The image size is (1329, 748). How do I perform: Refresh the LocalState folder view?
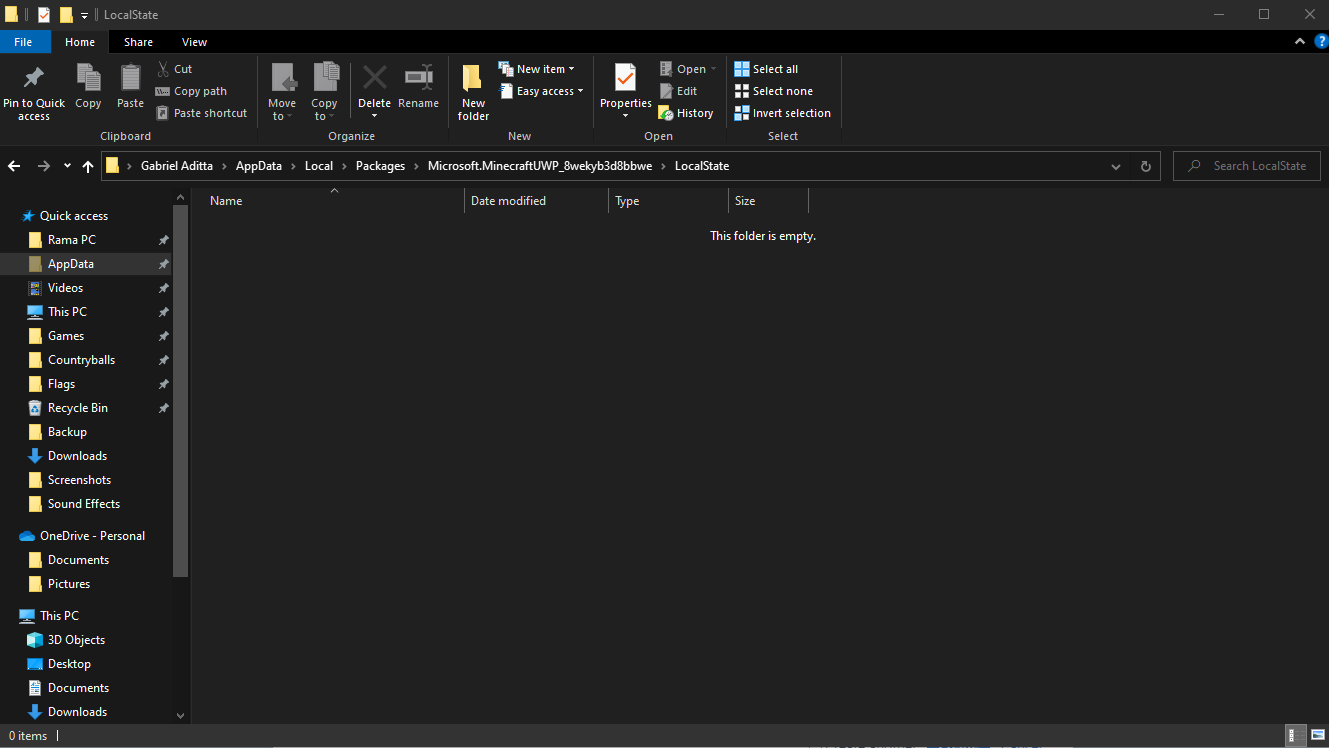pyautogui.click(x=1146, y=166)
